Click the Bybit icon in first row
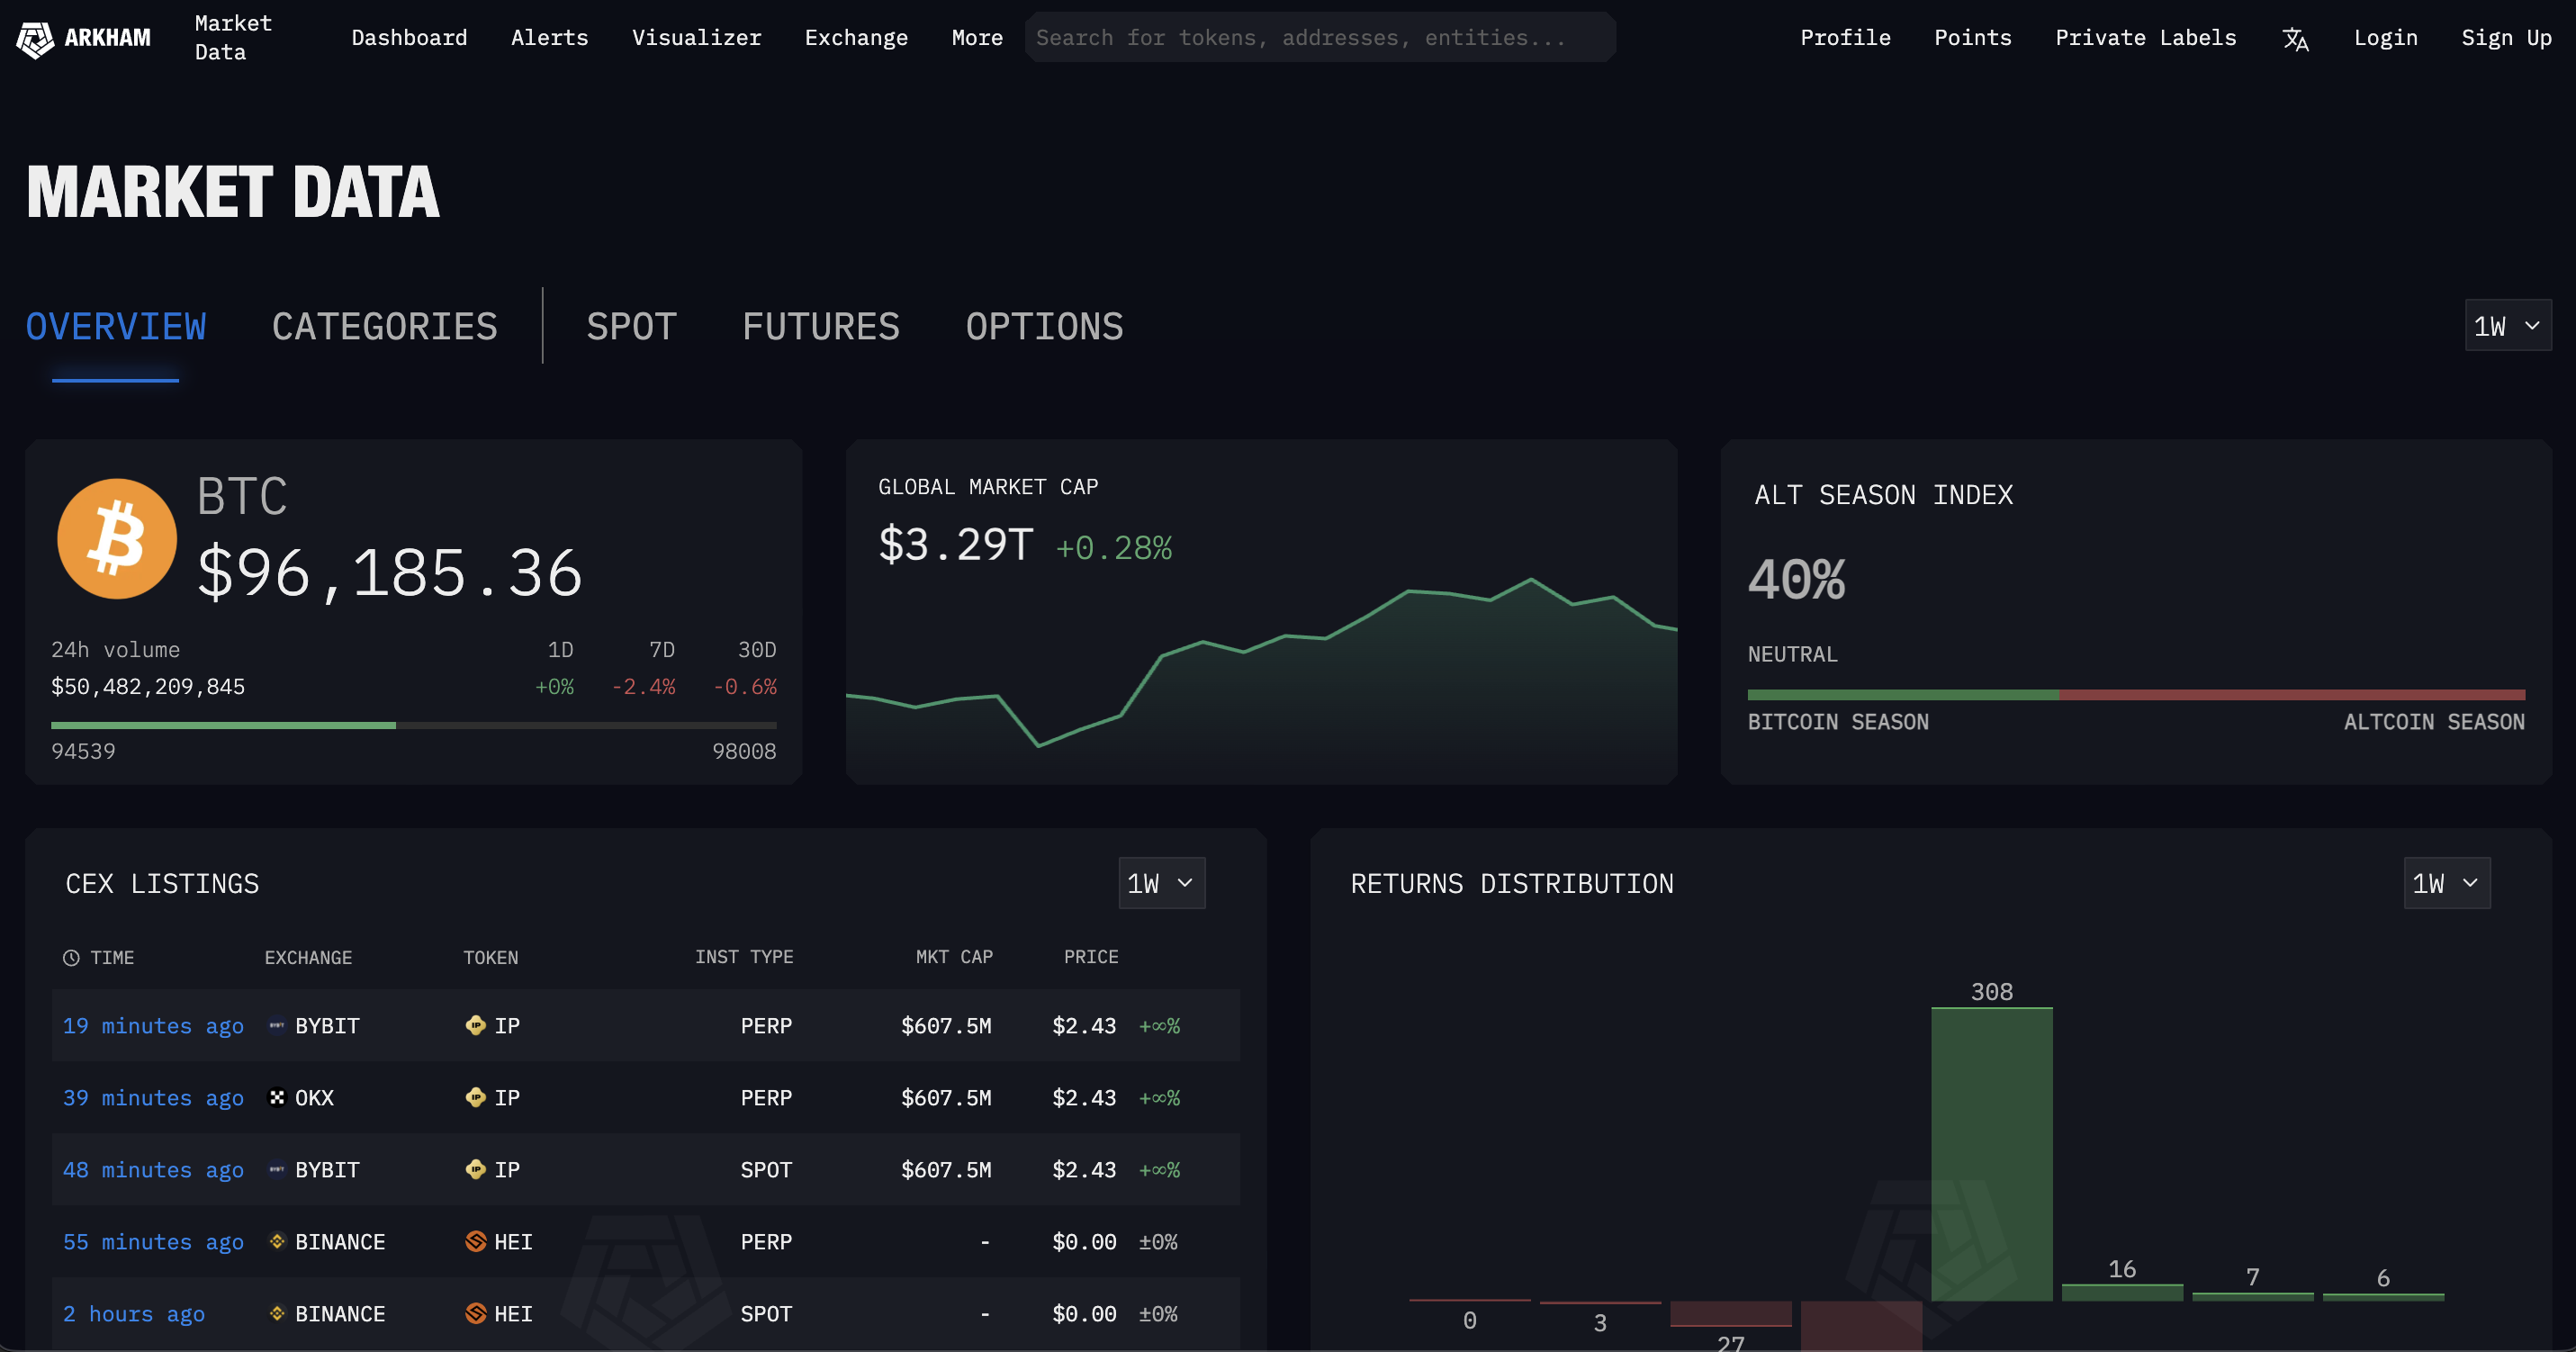This screenshot has height=1352, width=2576. pos(277,1026)
